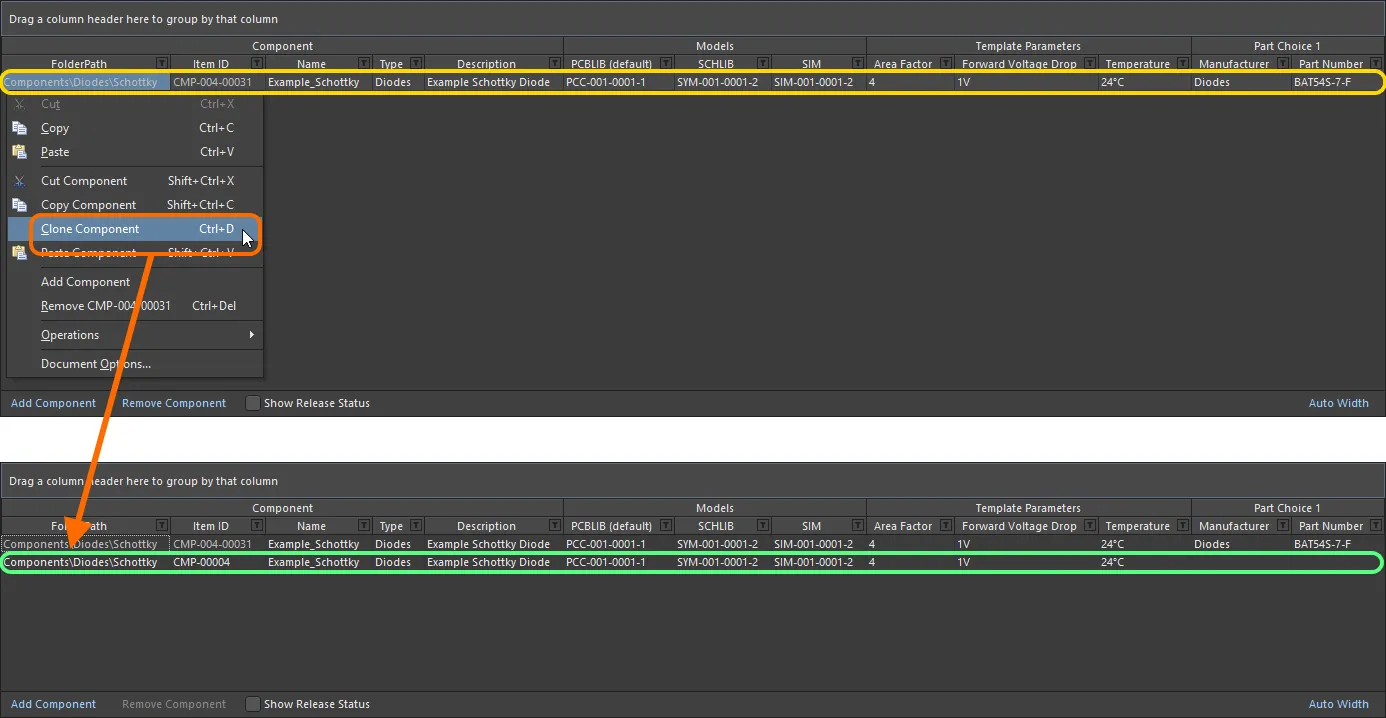This screenshot has height=718, width=1386.
Task: Click Add Component link in top panel
Action: click(53, 403)
